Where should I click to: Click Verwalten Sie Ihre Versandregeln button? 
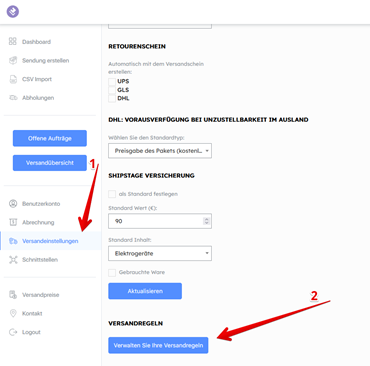pos(158,345)
